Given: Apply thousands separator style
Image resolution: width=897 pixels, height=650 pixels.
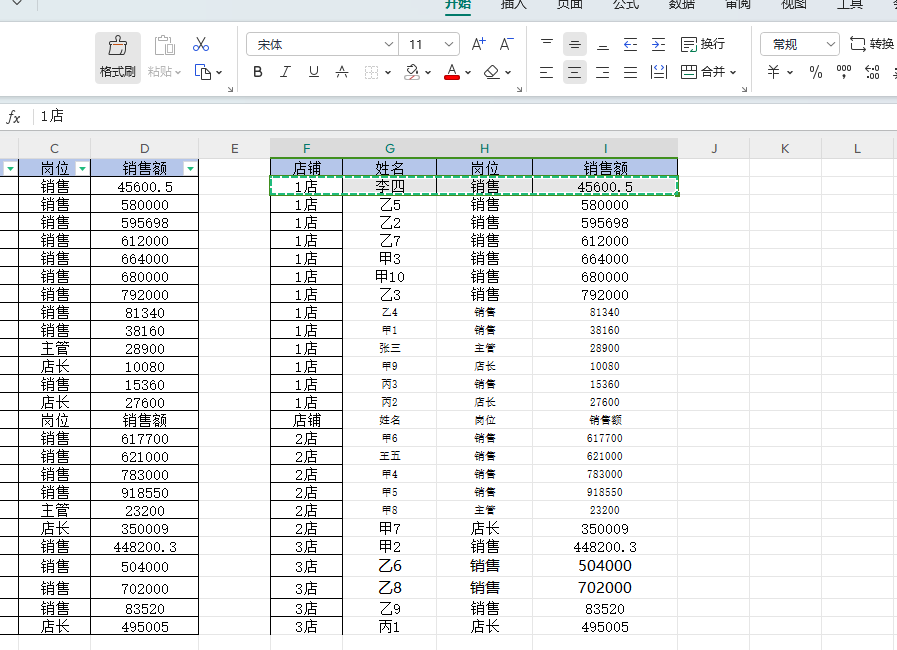Looking at the screenshot, I should (844, 72).
